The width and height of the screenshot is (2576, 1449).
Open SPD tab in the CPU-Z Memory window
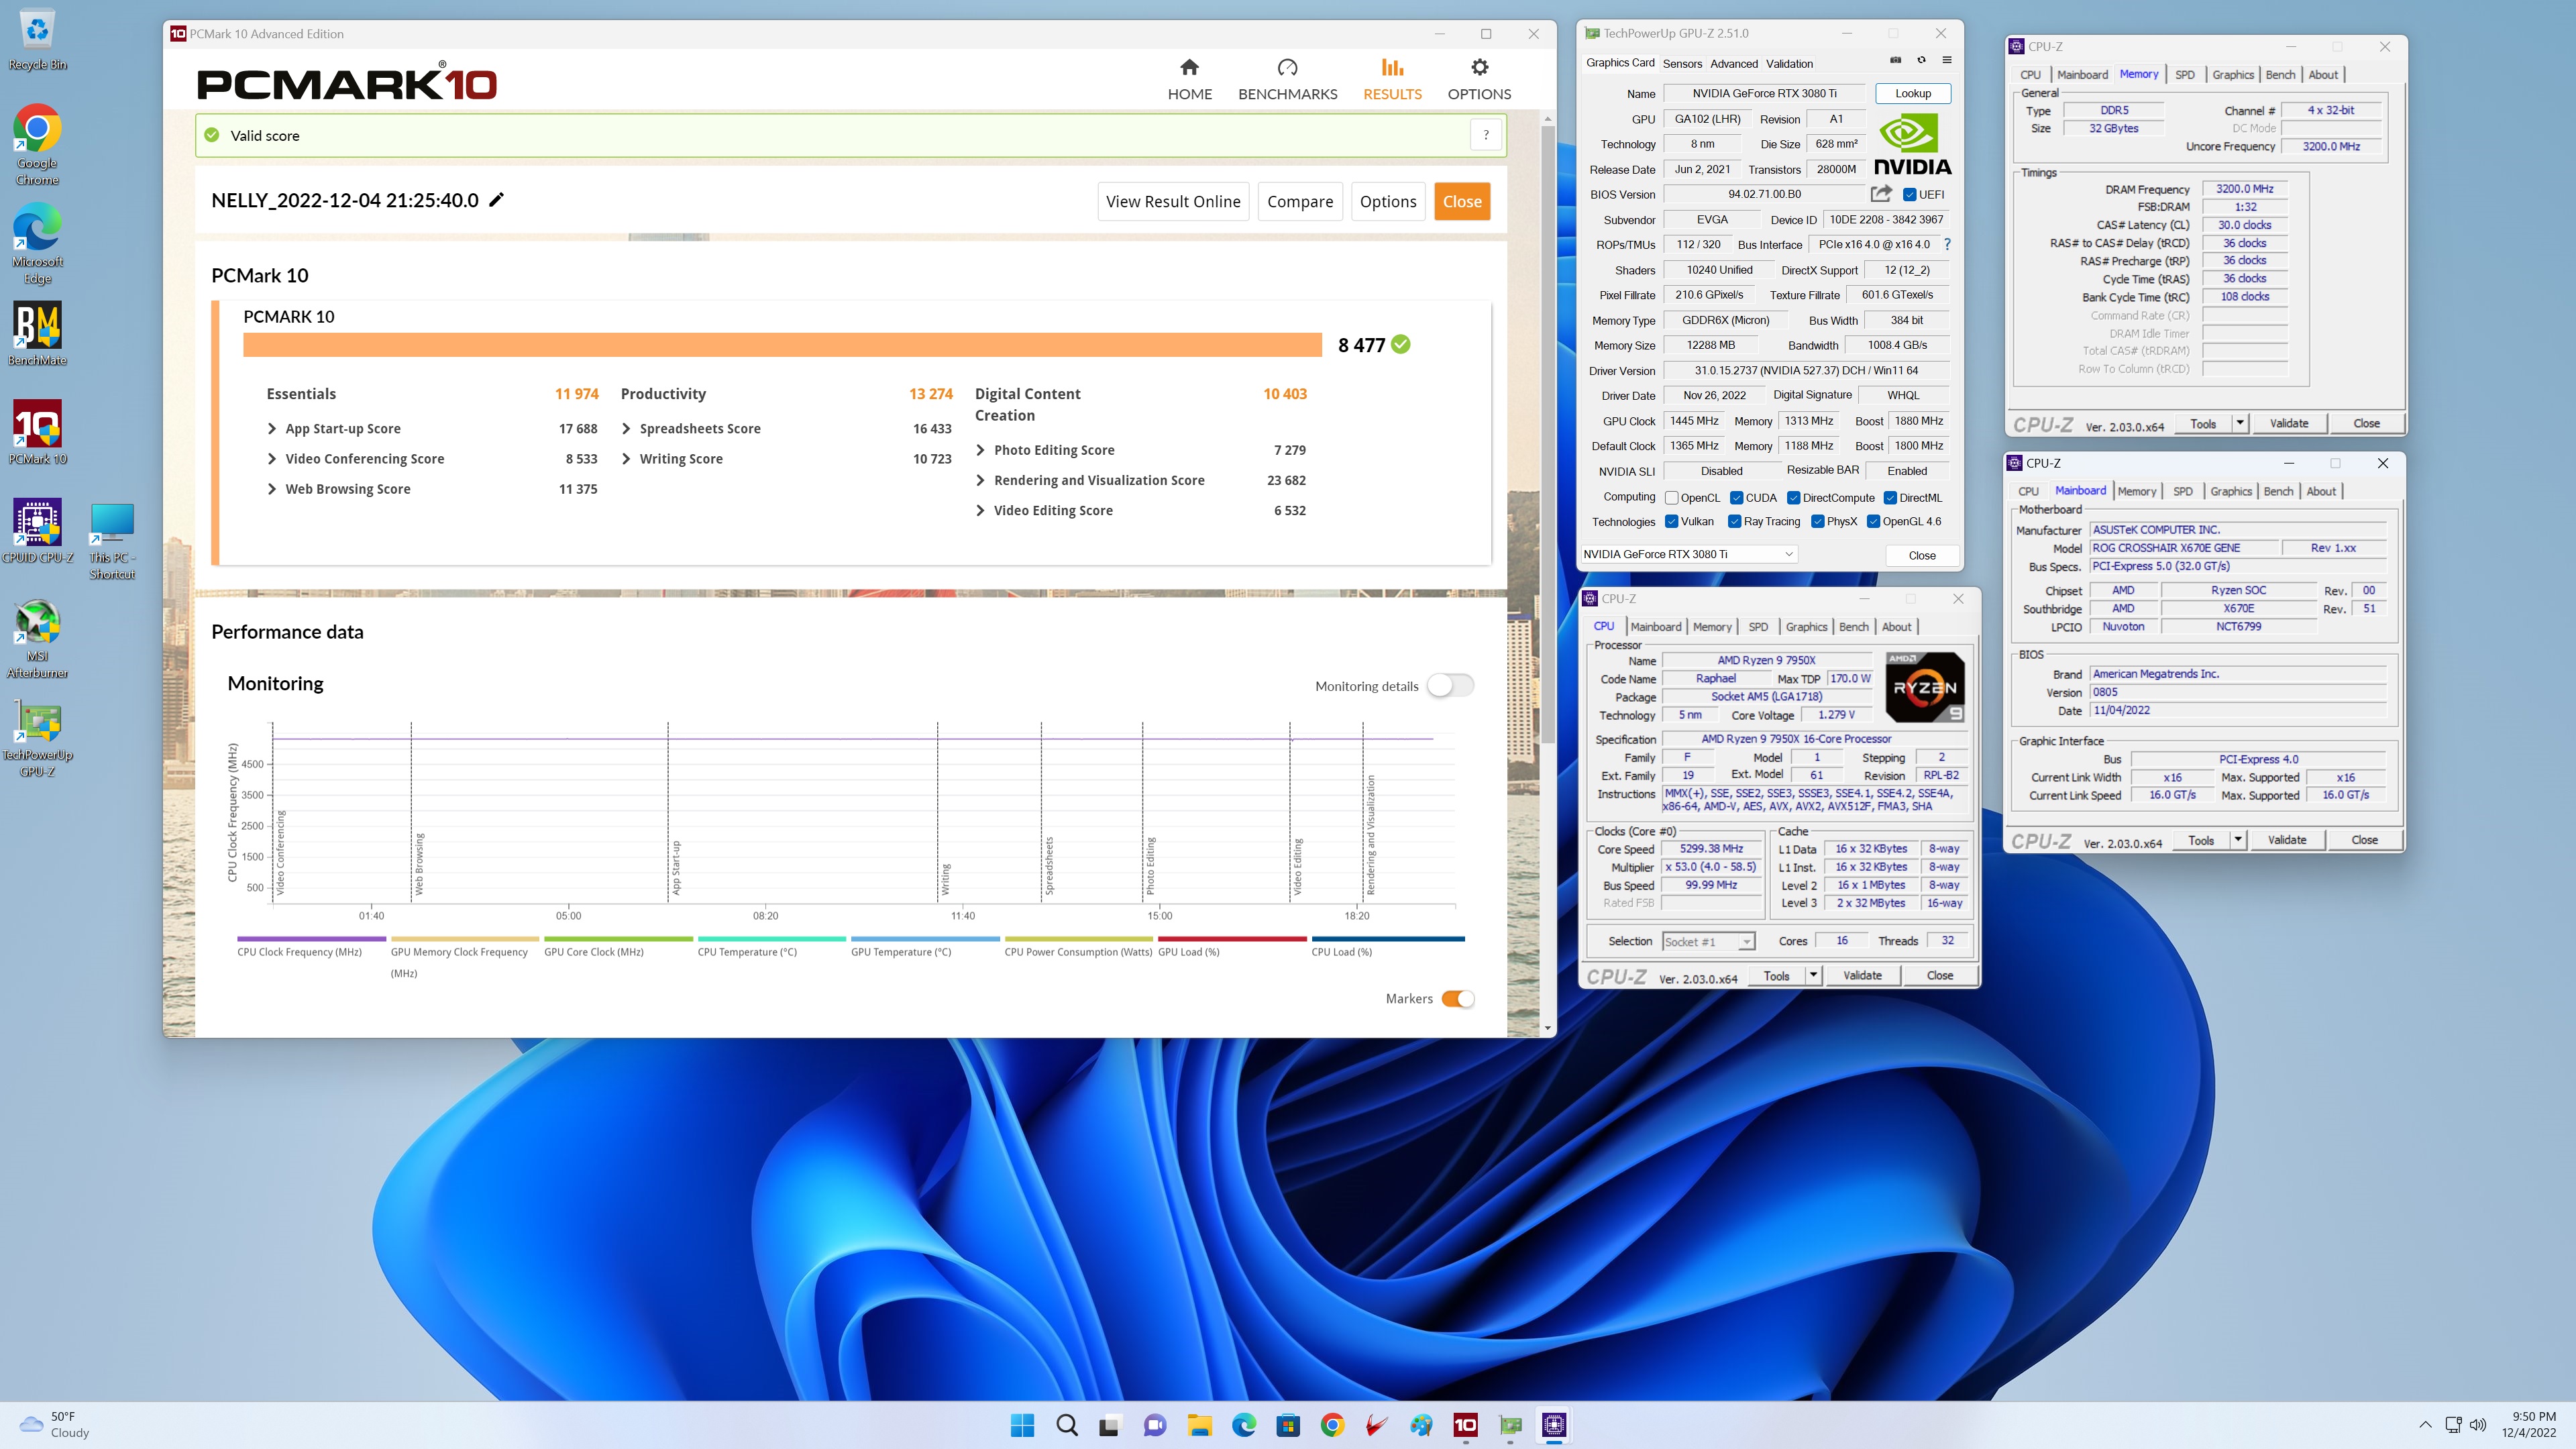pos(2185,75)
